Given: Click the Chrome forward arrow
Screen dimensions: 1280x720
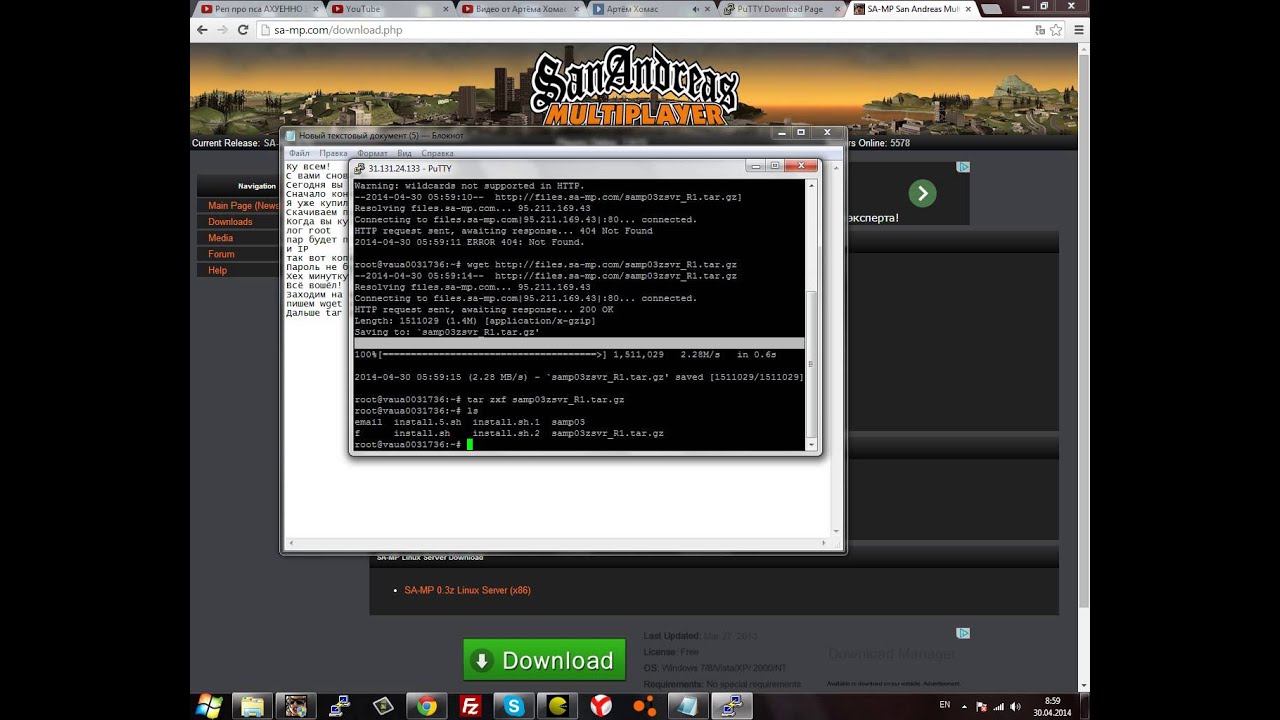Looking at the screenshot, I should pos(222,30).
